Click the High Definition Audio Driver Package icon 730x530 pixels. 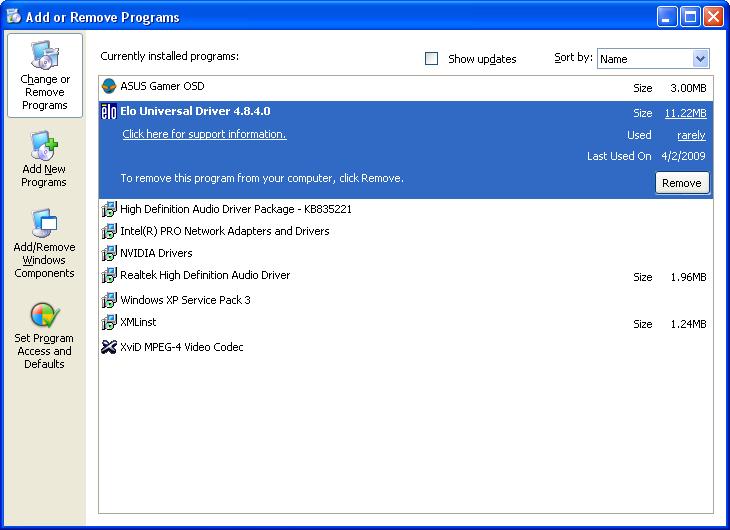click(109, 209)
